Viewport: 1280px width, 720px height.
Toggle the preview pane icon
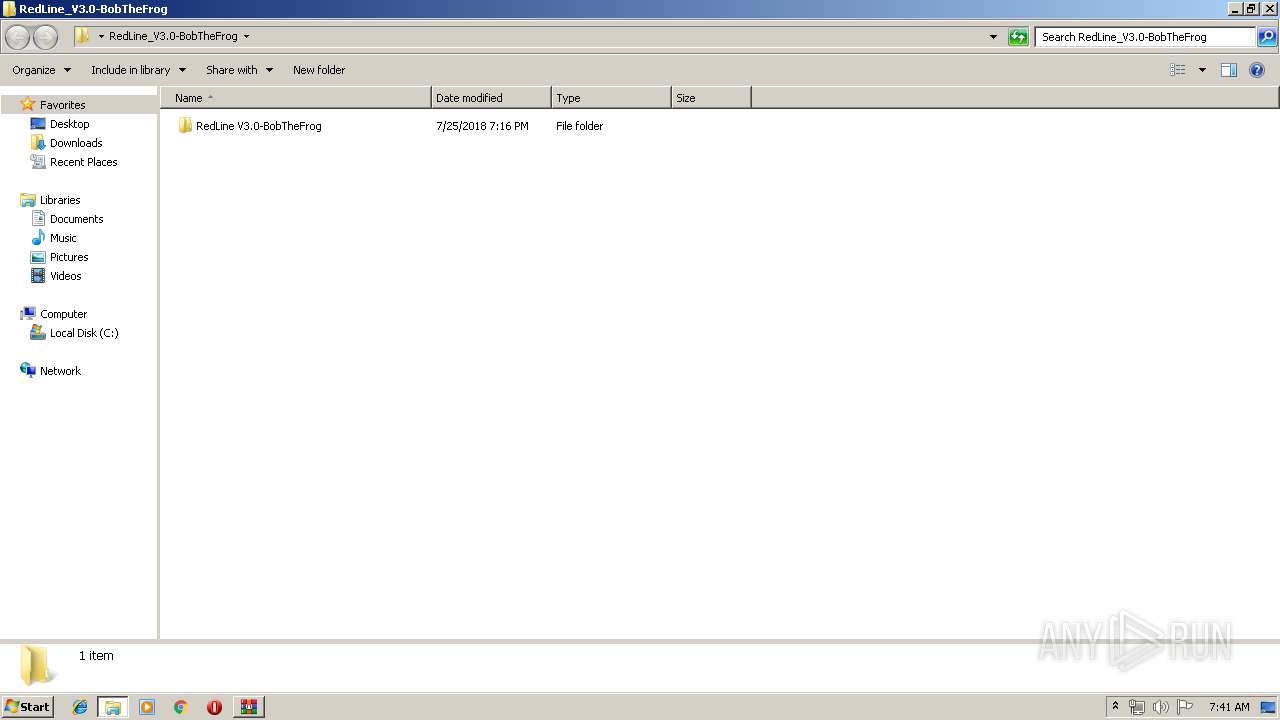[1229, 70]
